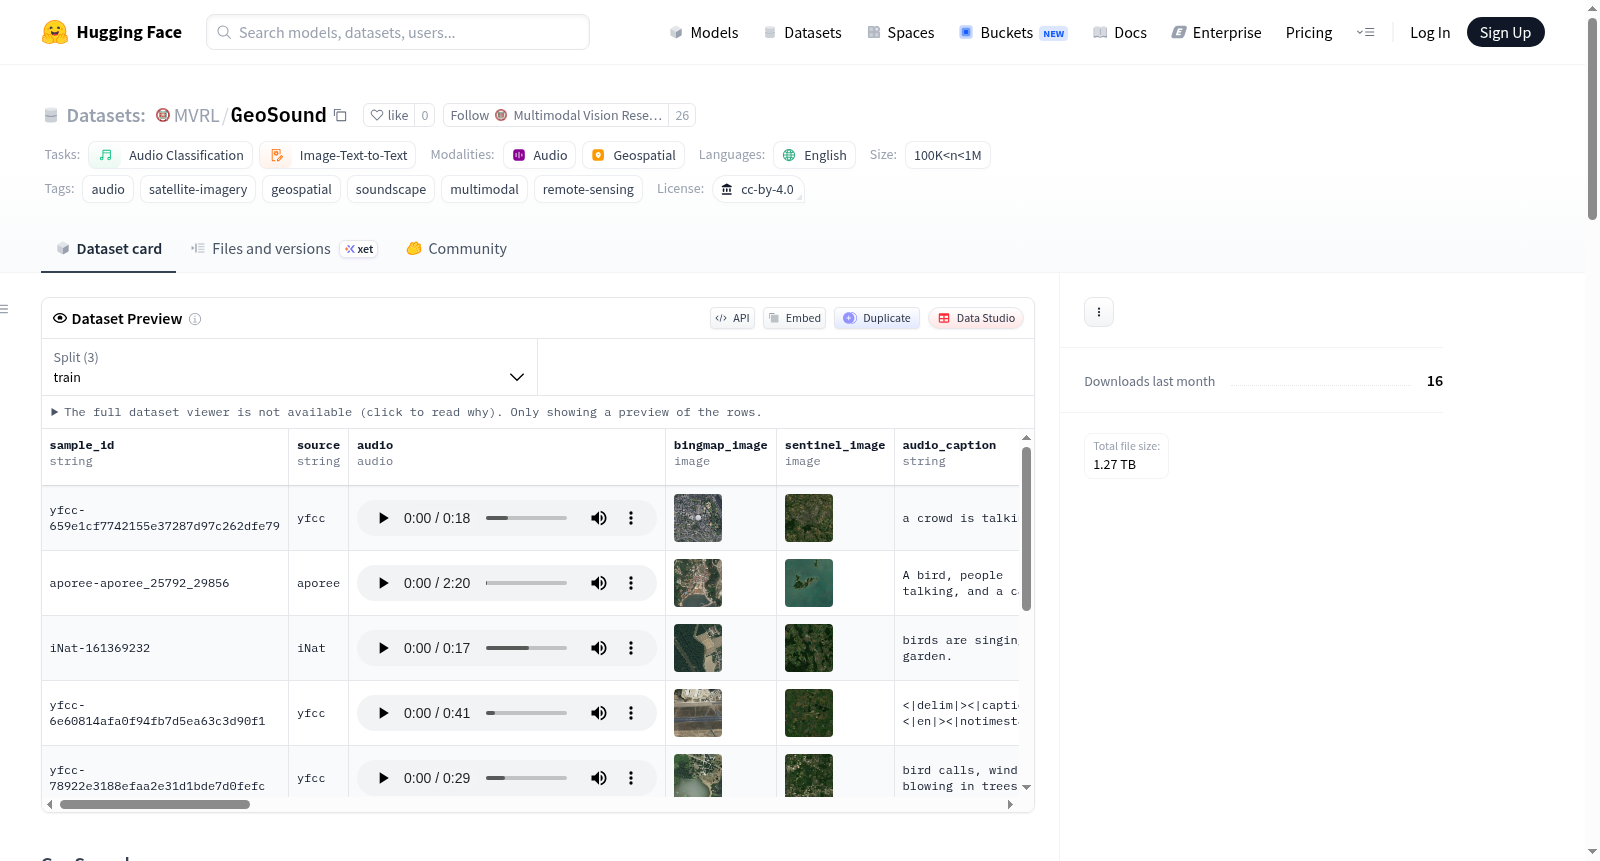This screenshot has width=1600, height=861.
Task: Switch to Files and versions tab
Action: pyautogui.click(x=283, y=249)
